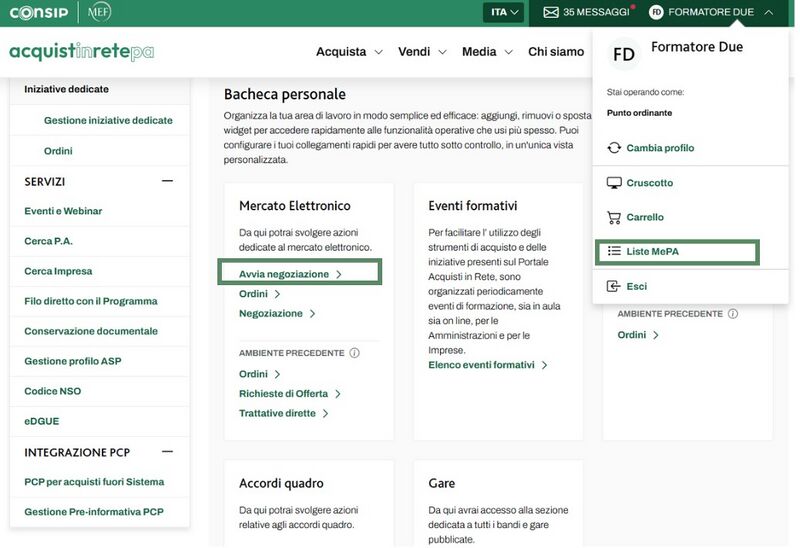The width and height of the screenshot is (800, 548).
Task: Click the Cruscotto monitor icon
Action: (614, 183)
